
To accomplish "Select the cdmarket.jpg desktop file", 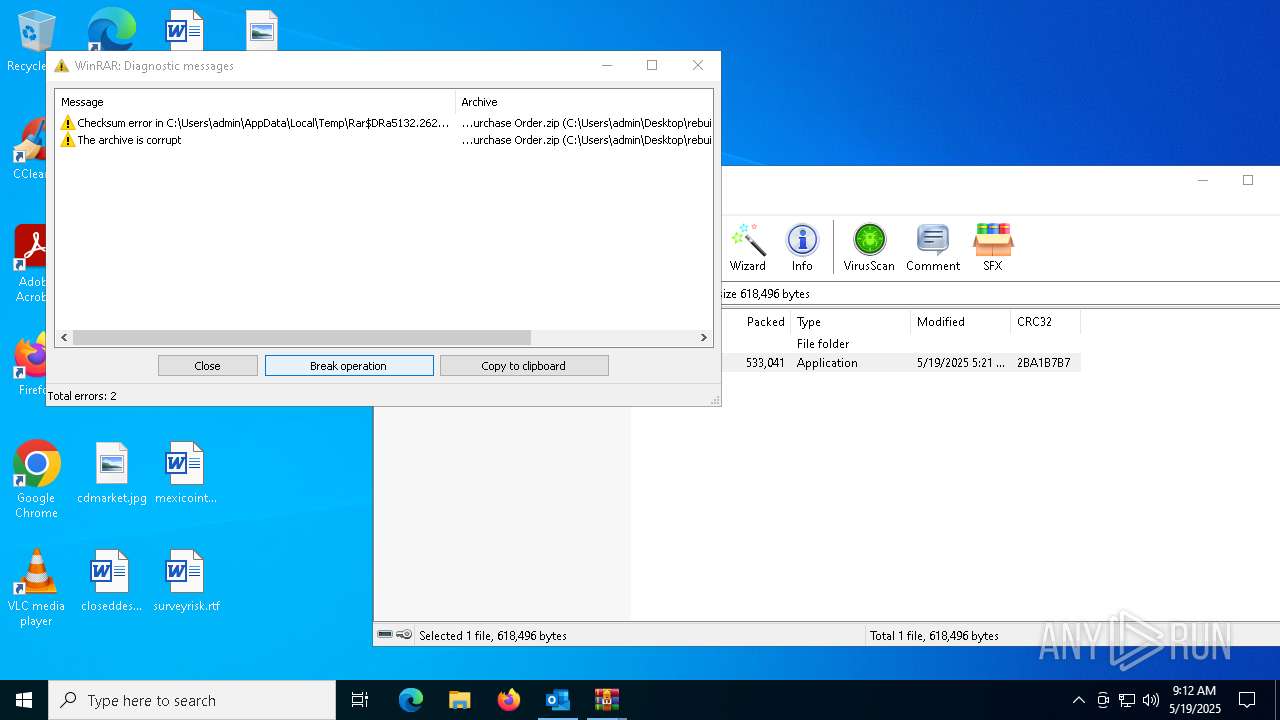I will [x=112, y=473].
